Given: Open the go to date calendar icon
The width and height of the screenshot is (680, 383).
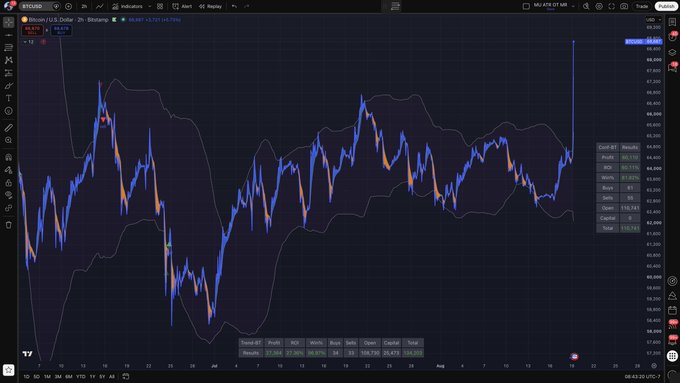Looking at the screenshot, I should click(126, 376).
